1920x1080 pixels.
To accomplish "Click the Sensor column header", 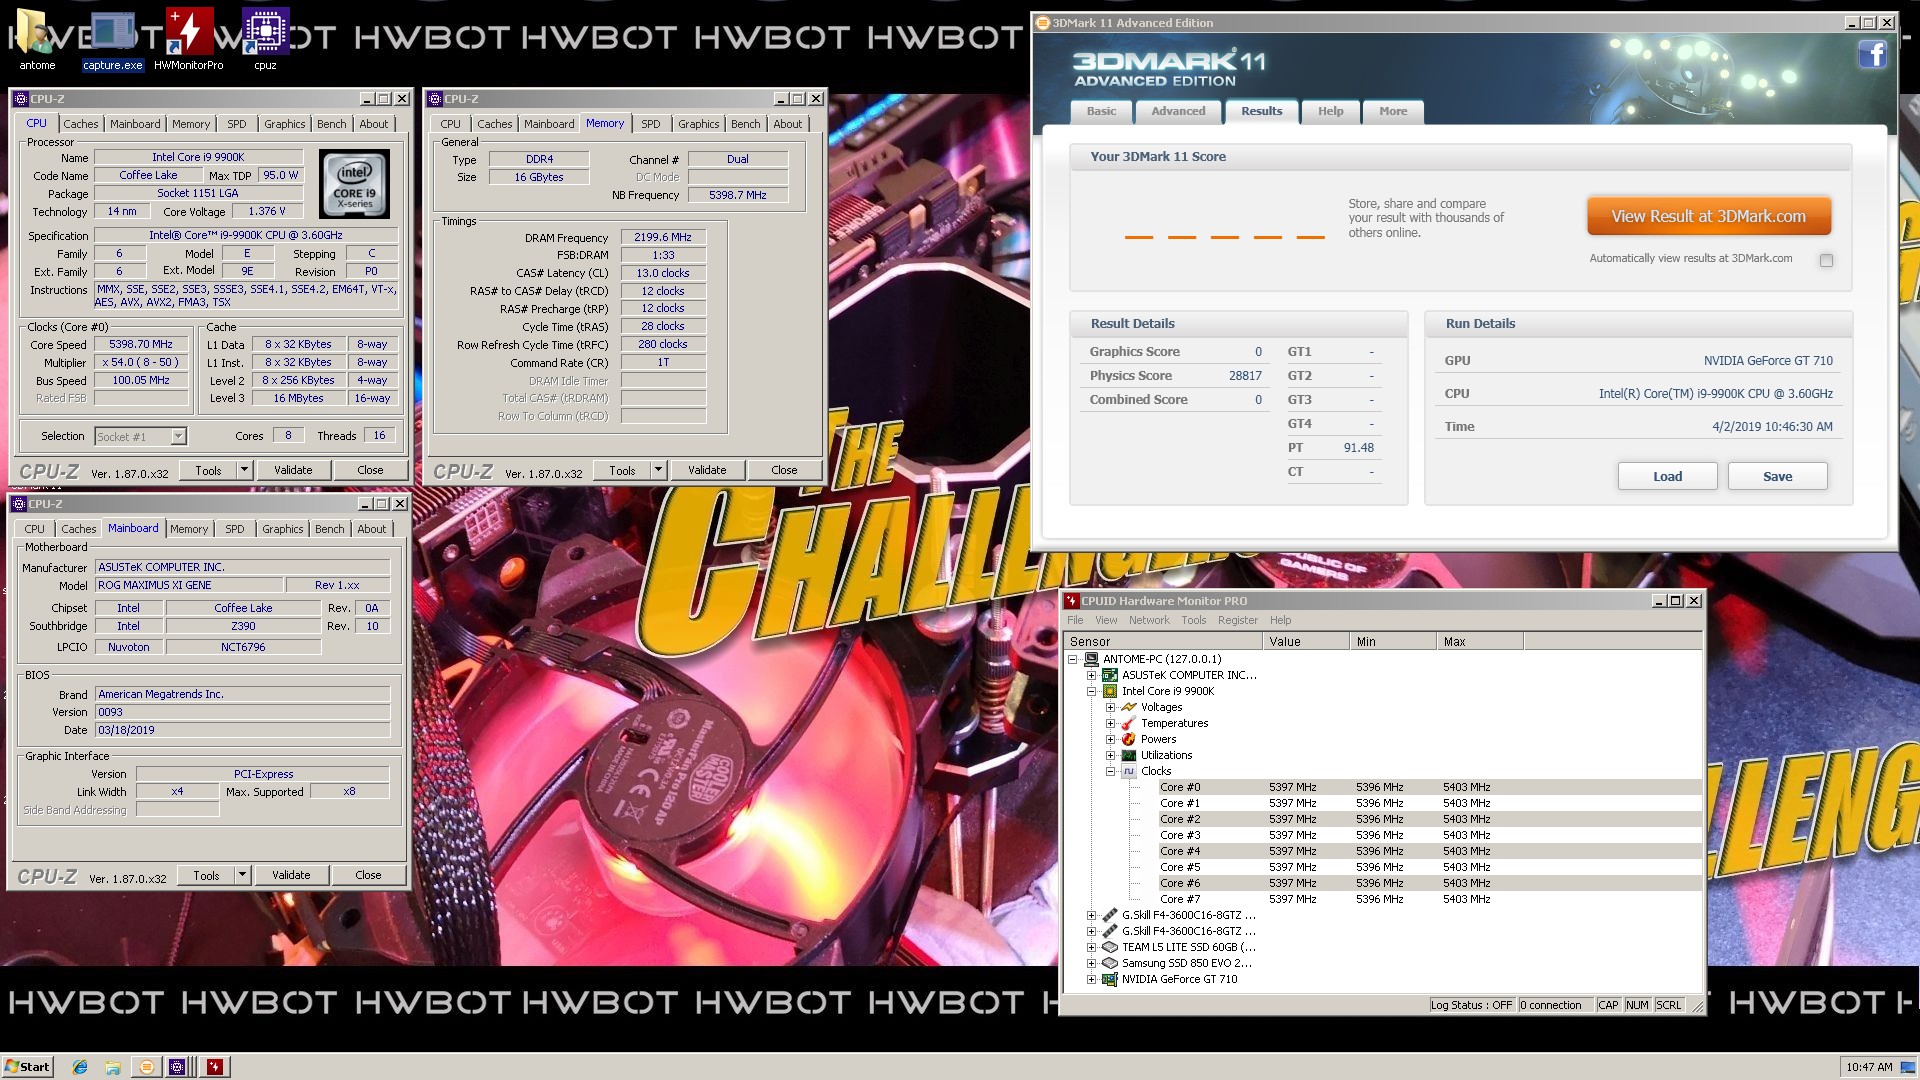I will point(1162,642).
